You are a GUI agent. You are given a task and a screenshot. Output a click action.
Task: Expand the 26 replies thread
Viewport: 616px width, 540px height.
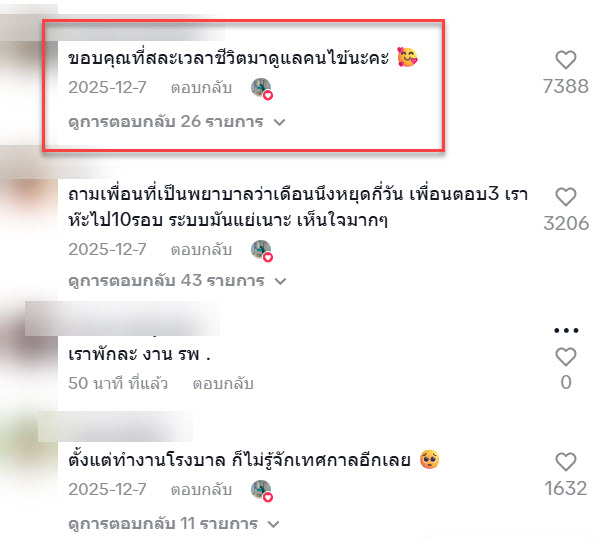(x=177, y=122)
